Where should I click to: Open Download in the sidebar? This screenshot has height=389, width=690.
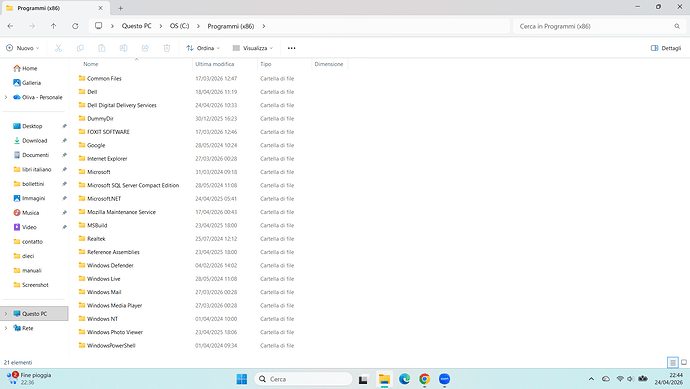34,140
